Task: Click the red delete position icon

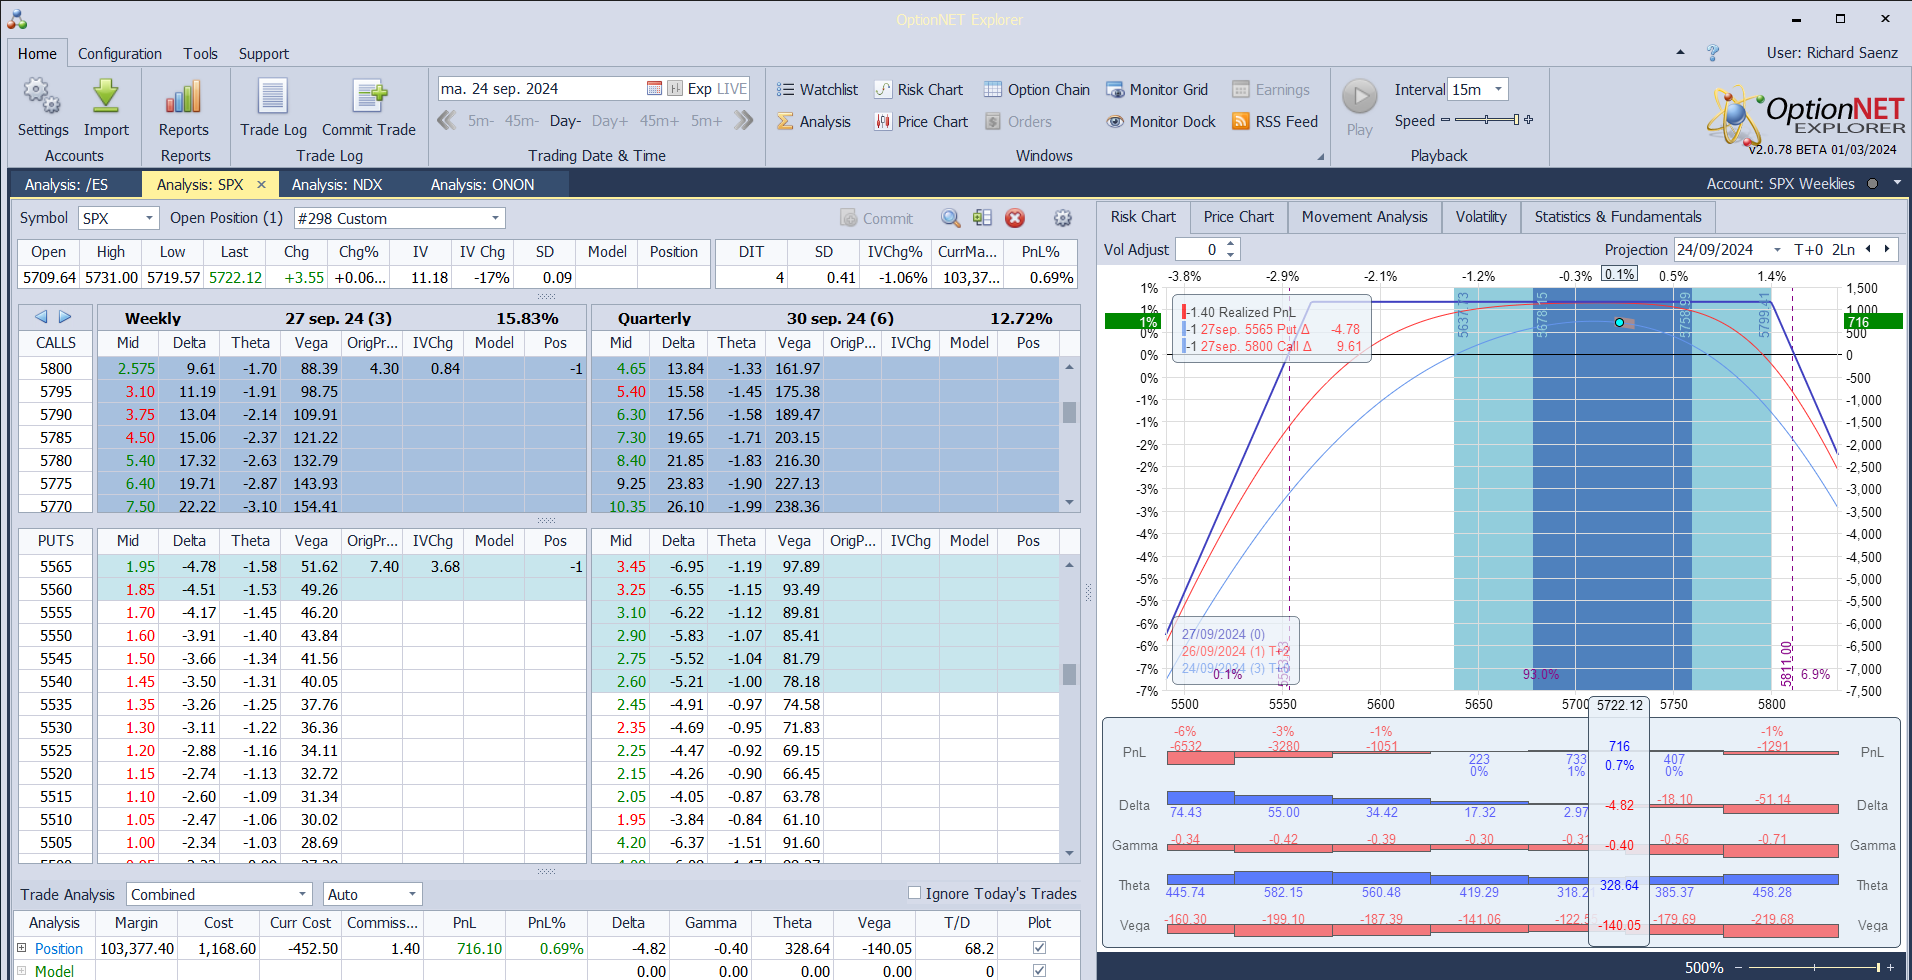Action: (1015, 218)
